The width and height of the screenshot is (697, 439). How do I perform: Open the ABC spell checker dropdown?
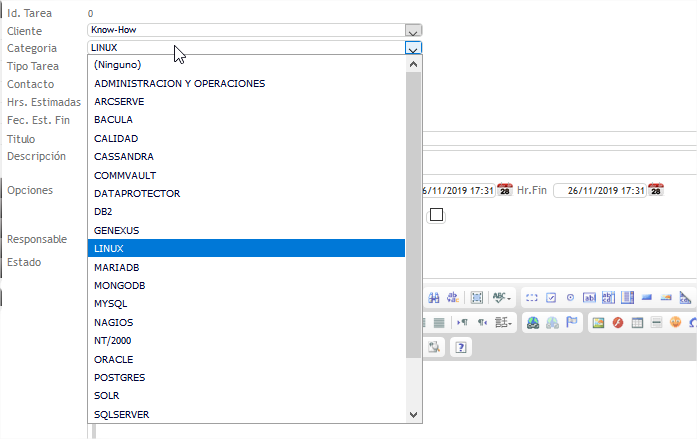click(501, 297)
